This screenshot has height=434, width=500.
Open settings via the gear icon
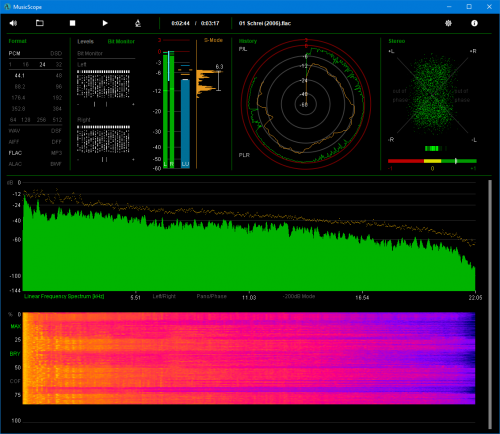tap(448, 23)
